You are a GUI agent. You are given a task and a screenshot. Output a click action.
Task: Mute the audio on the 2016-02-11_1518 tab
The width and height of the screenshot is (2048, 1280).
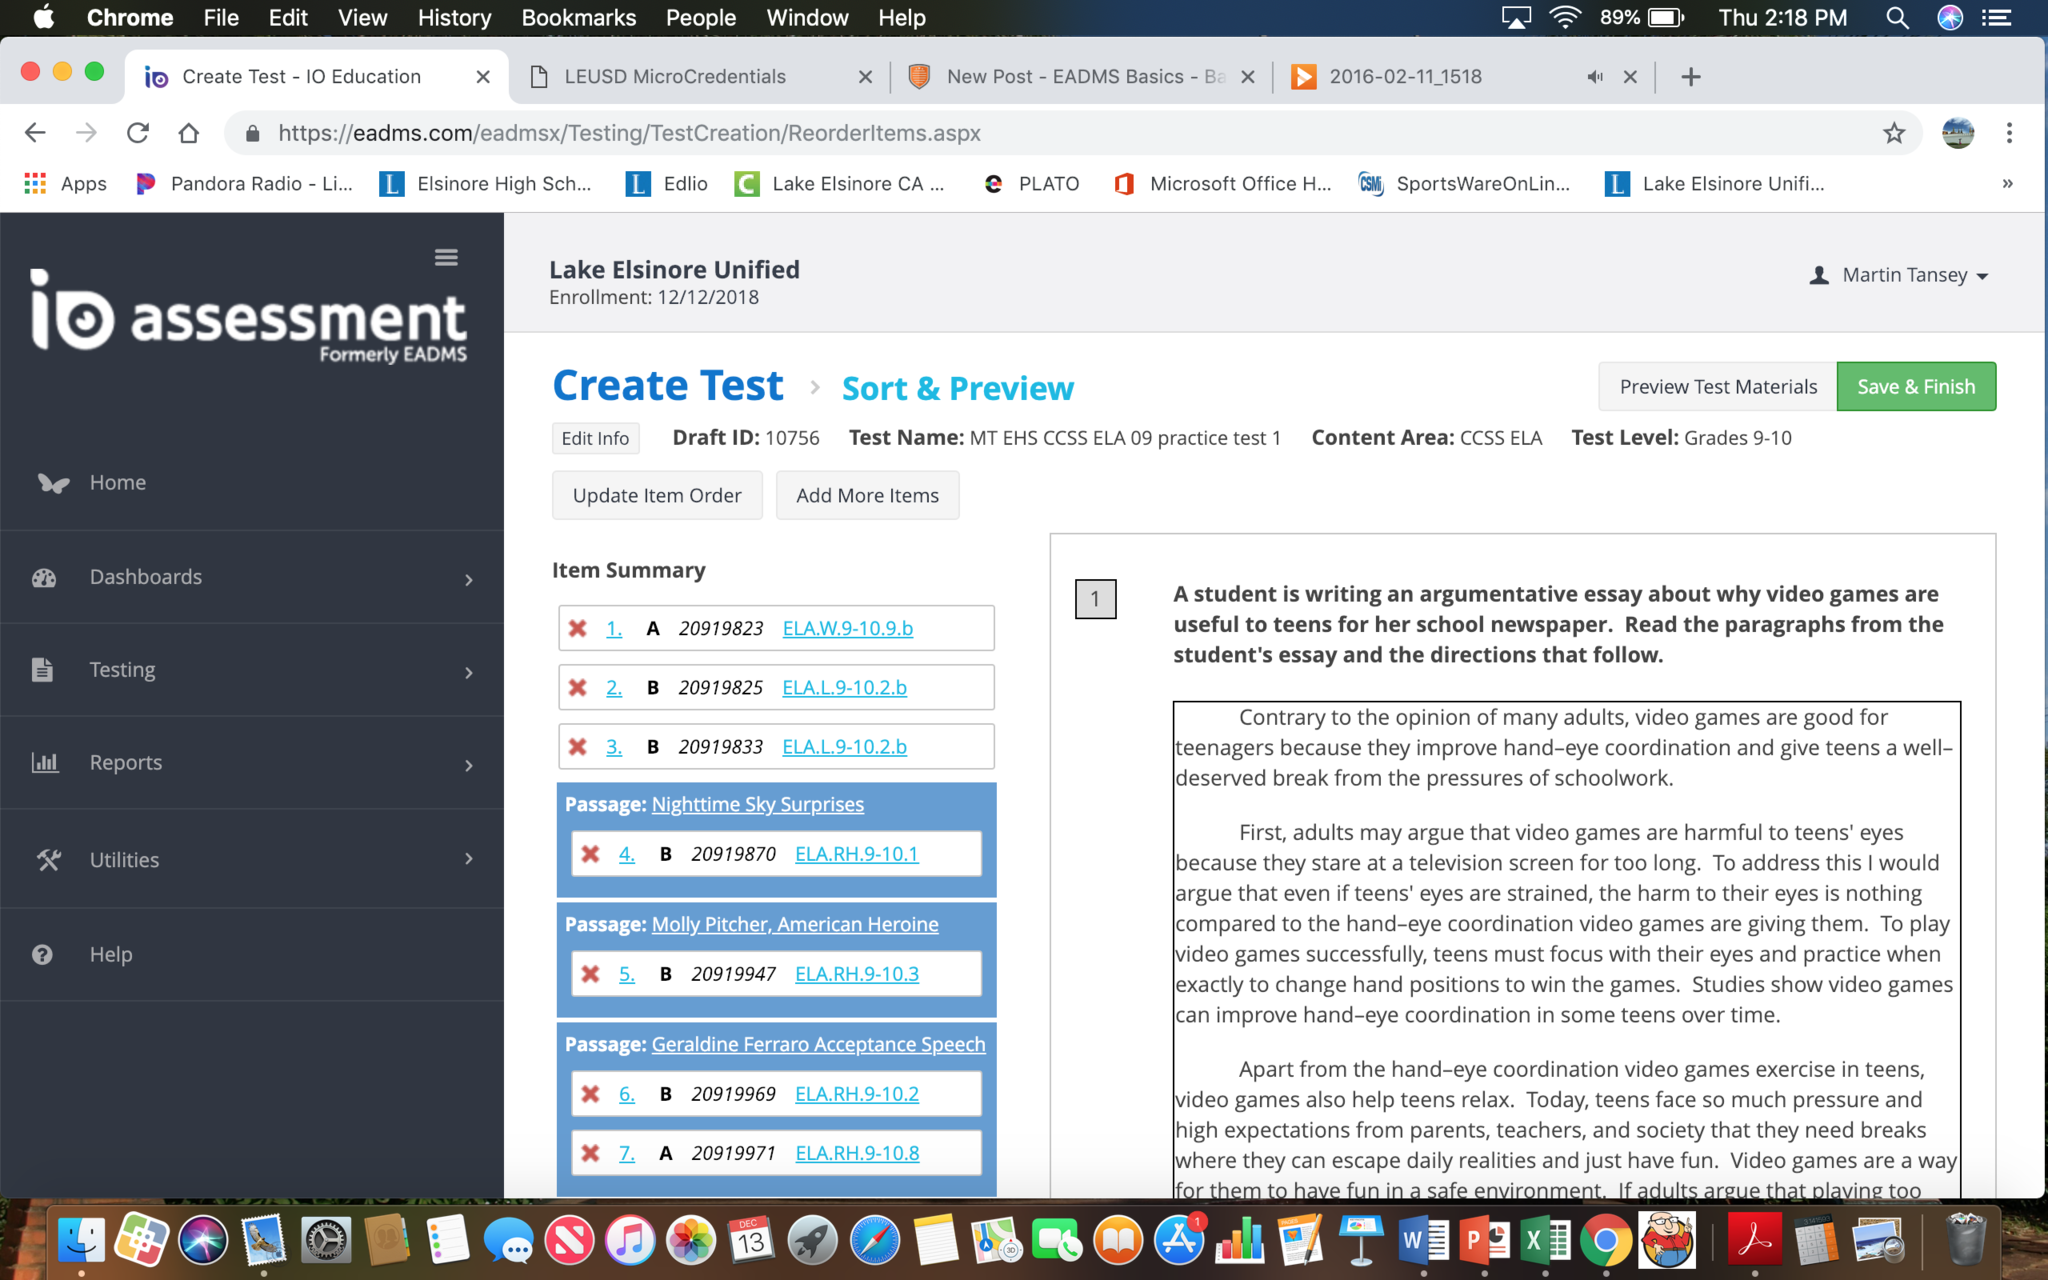tap(1594, 77)
